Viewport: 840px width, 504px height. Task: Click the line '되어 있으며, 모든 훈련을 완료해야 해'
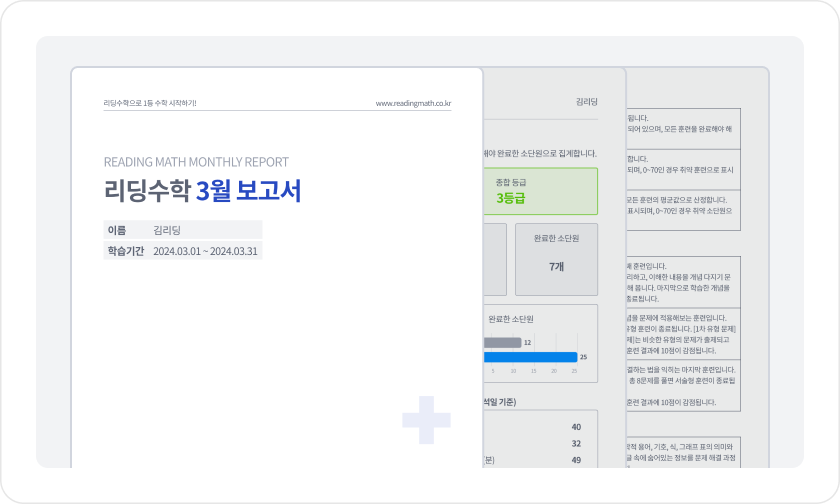click(x=680, y=129)
